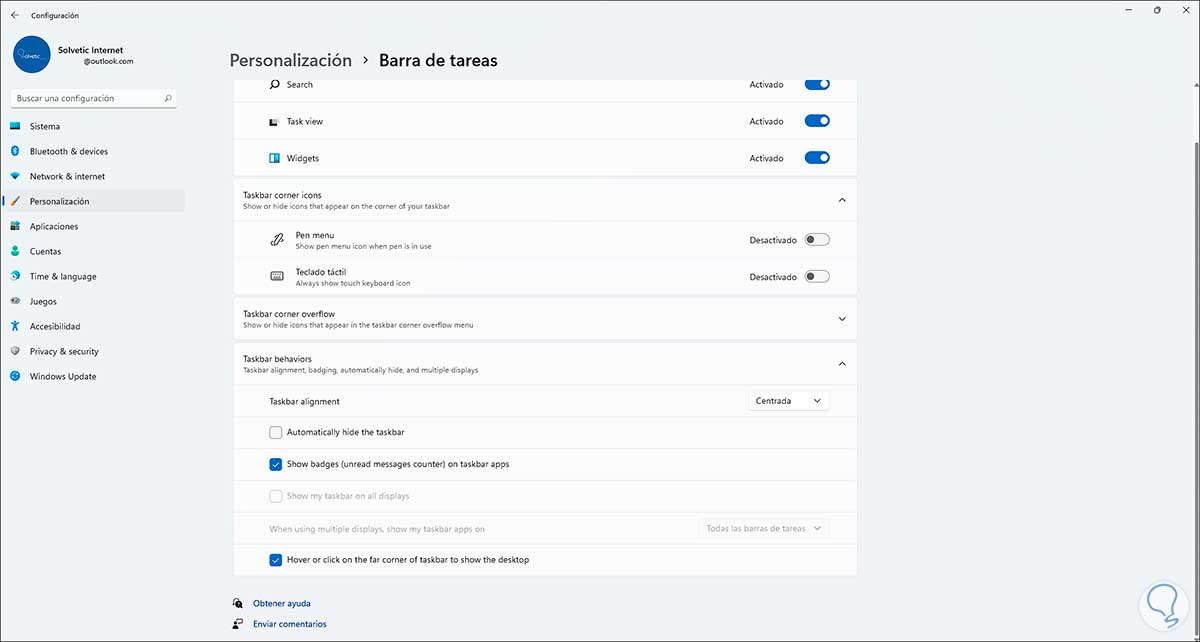Viewport: 1200px width, 642px height.
Task: Check Automatically hide the taskbar
Action: (276, 432)
